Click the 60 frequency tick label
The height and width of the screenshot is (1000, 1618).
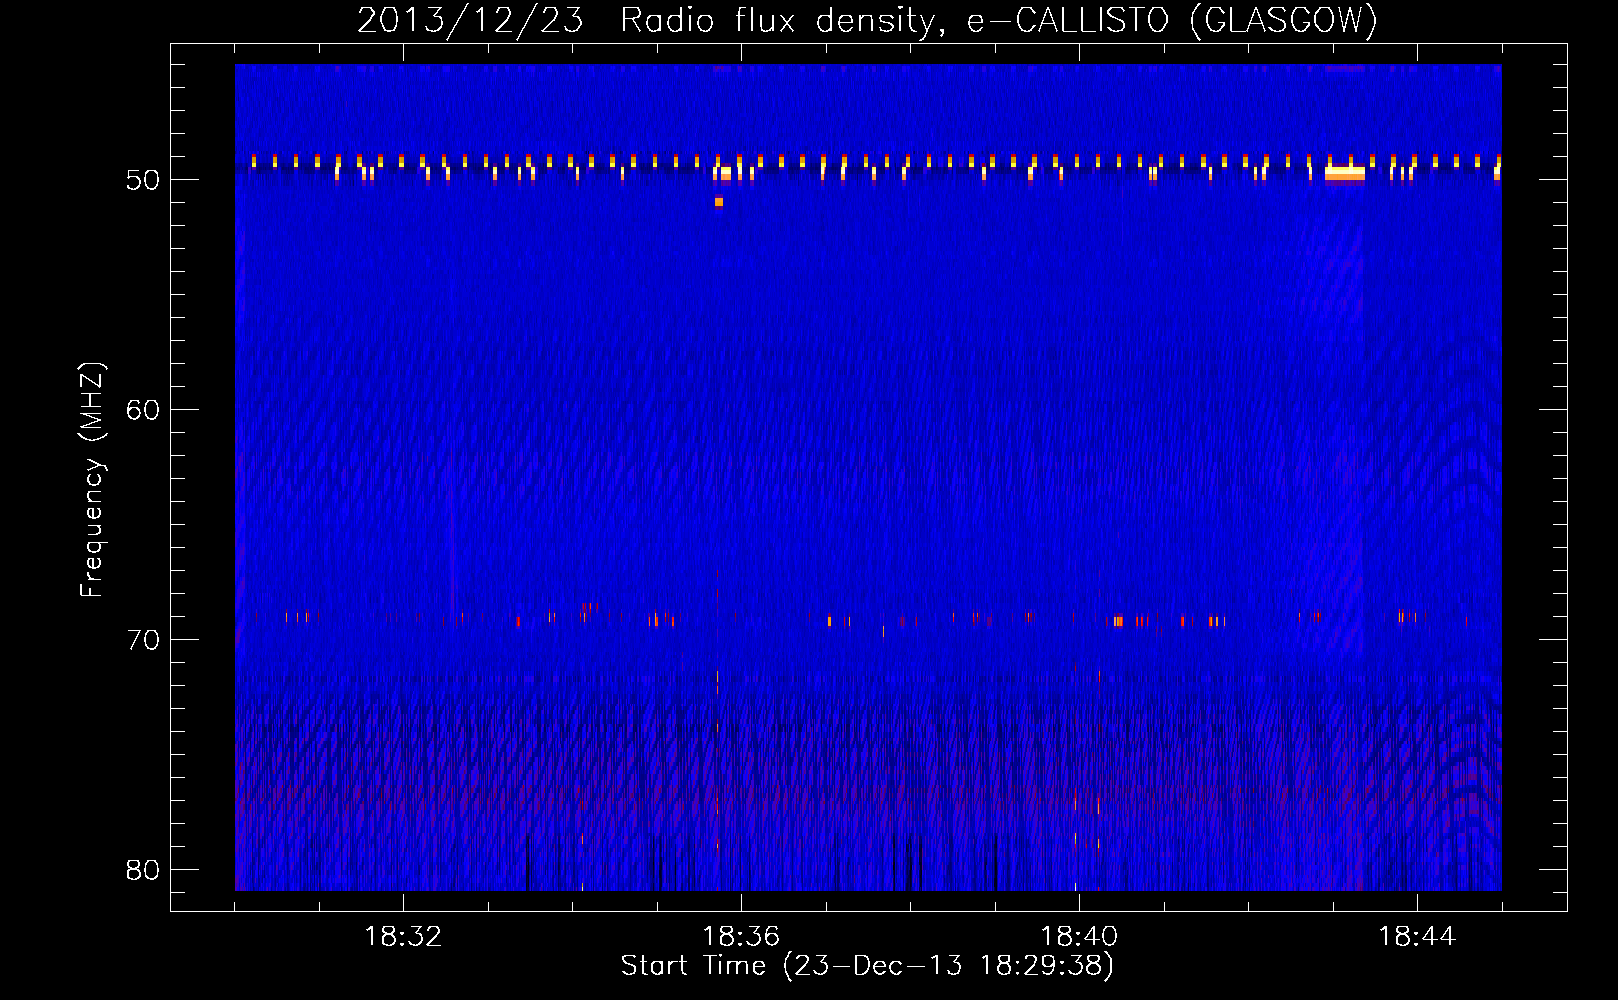[x=143, y=410]
